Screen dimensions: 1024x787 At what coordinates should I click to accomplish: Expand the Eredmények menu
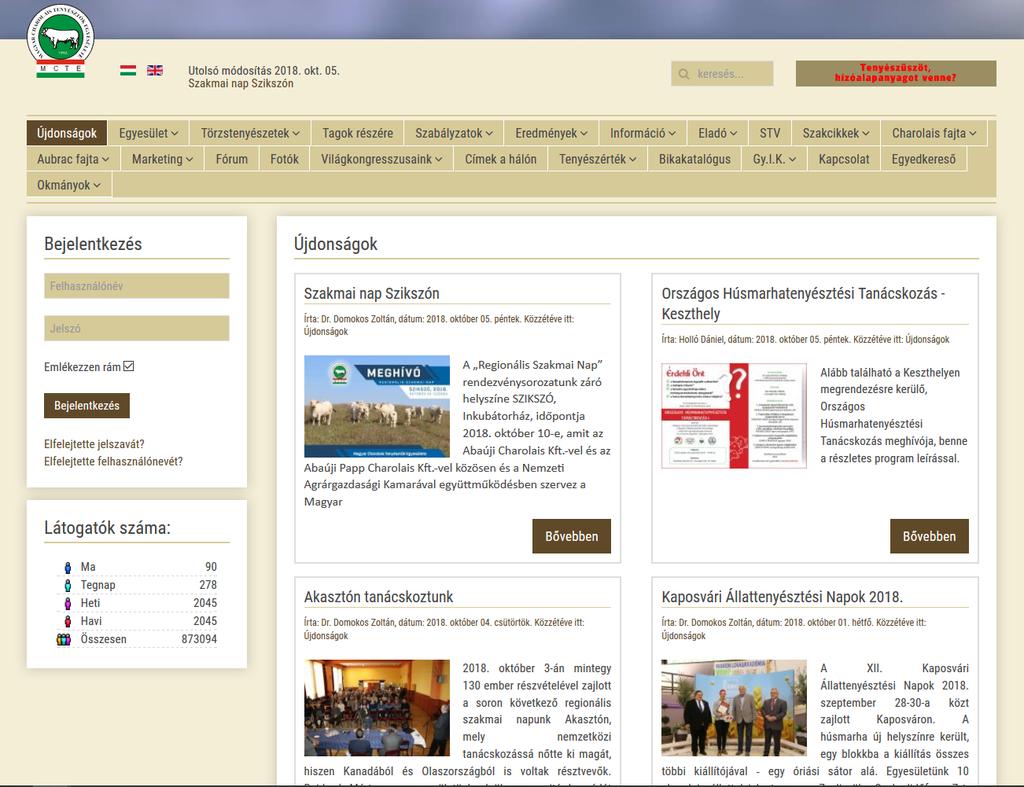pyautogui.click(x=551, y=133)
